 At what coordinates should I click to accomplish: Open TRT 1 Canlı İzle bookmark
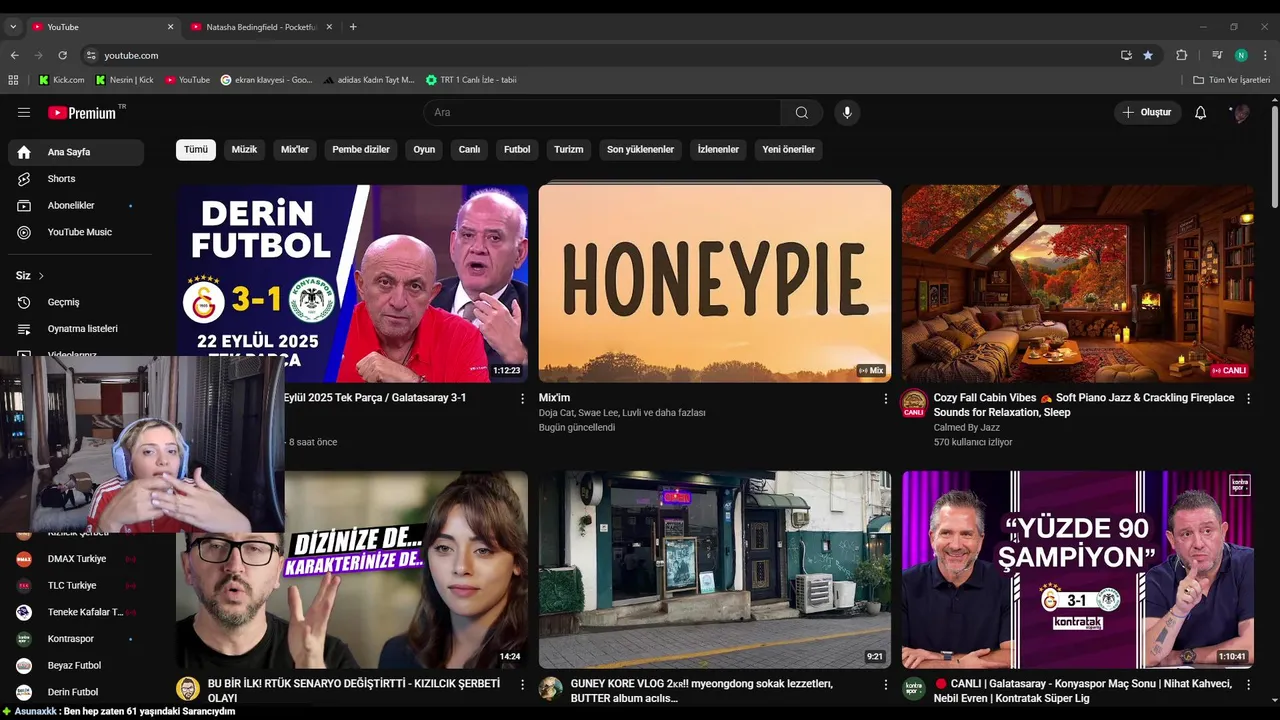pyautogui.click(x=471, y=80)
